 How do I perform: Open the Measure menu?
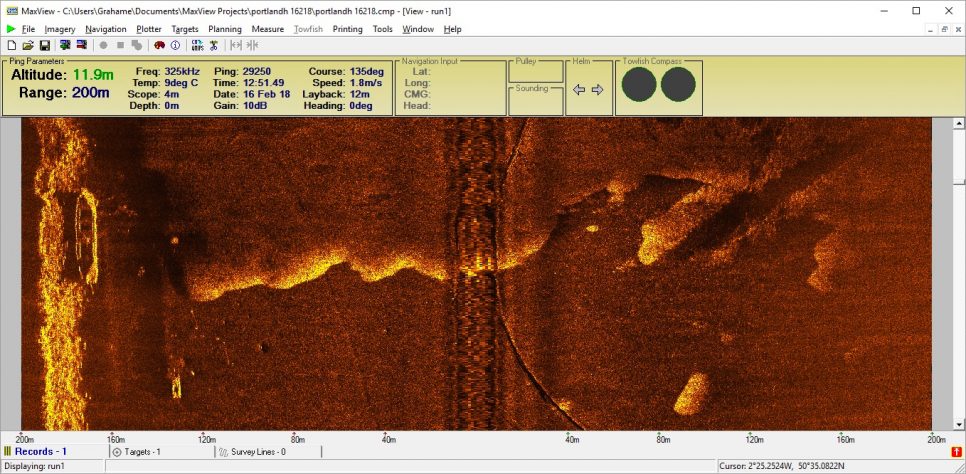click(268, 29)
